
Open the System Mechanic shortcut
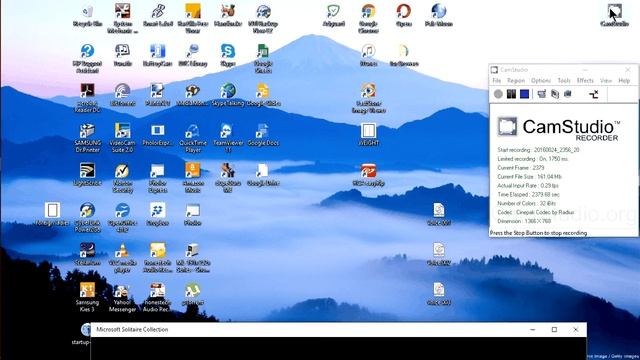tap(122, 18)
